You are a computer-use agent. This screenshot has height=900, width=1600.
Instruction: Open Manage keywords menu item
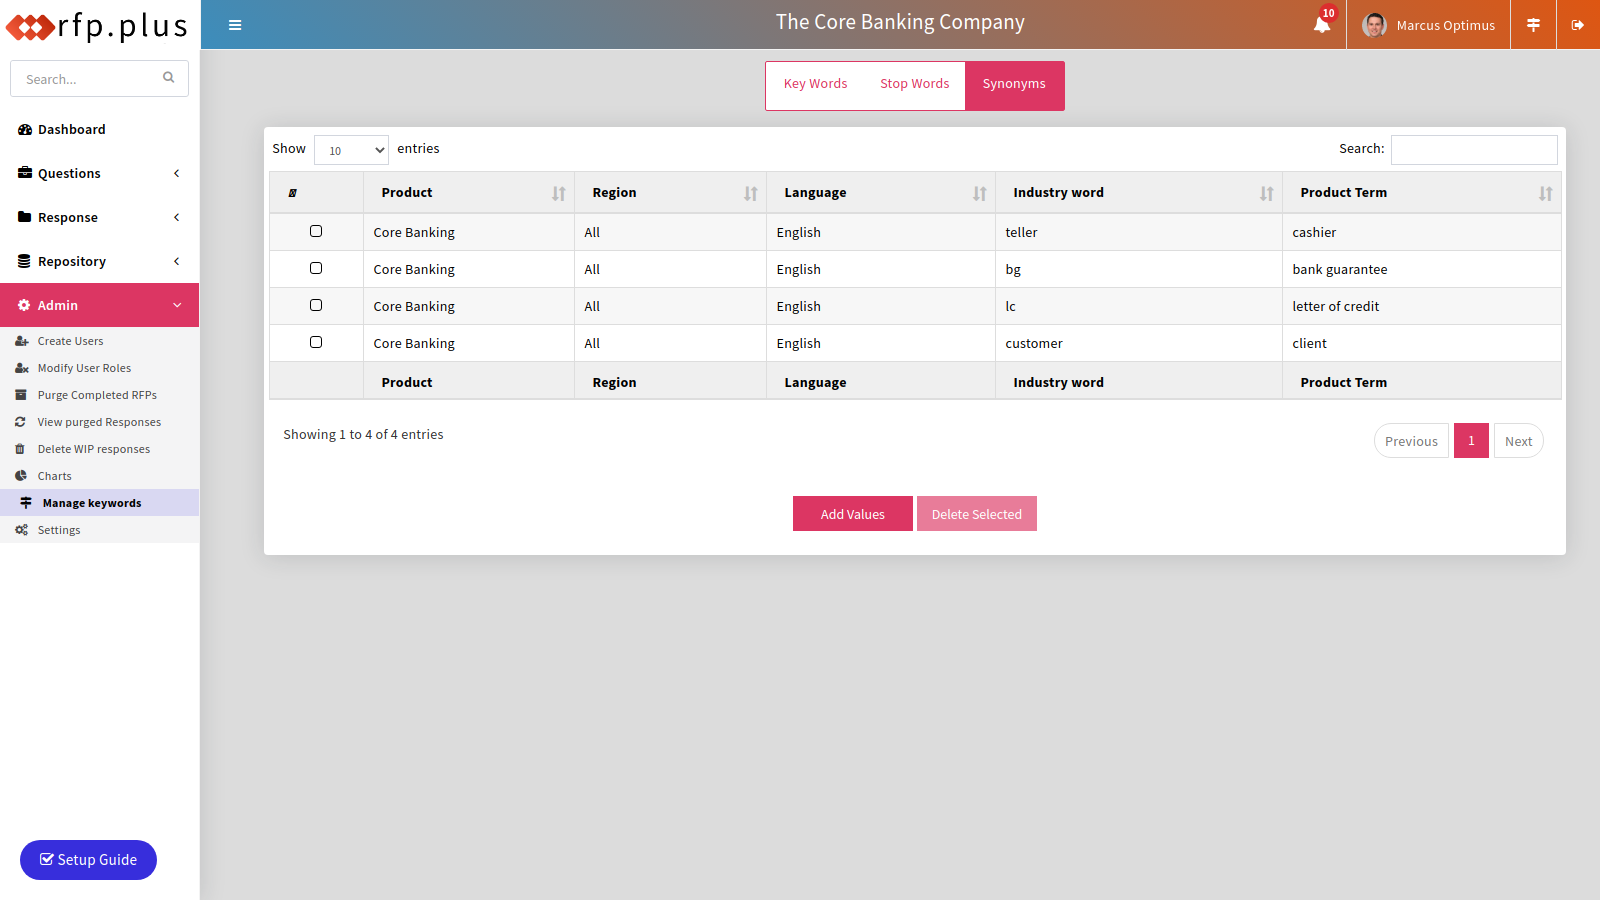(100, 503)
